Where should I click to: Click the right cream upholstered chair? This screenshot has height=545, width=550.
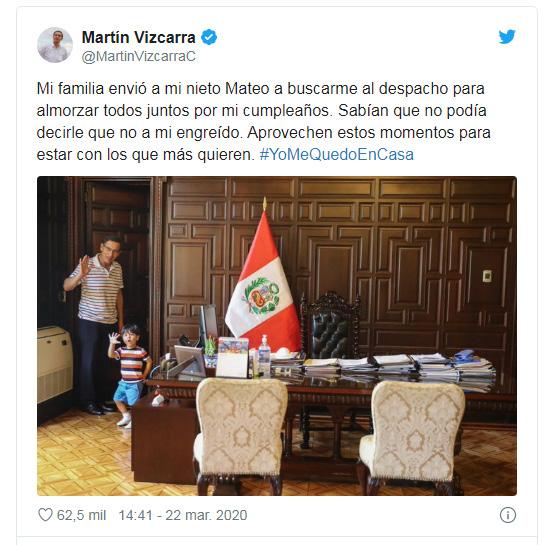pos(412,437)
